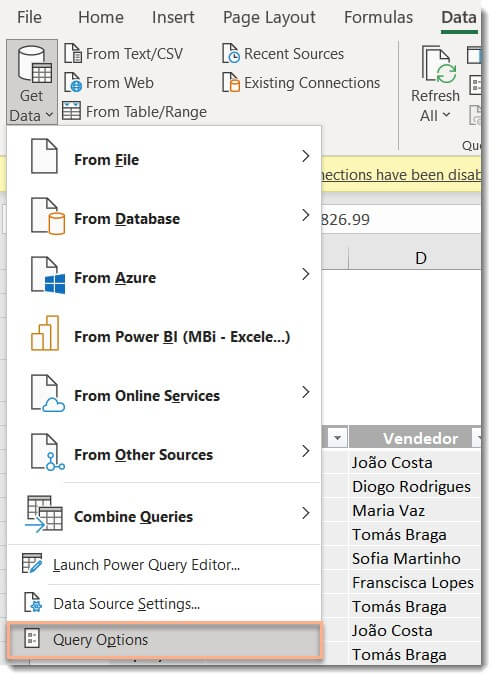Select the first João Costa cell
The height and width of the screenshot is (680, 496).
pos(415,462)
